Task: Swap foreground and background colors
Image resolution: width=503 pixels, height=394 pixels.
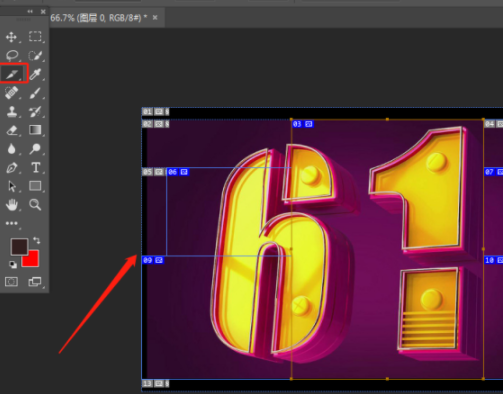Action: coord(37,240)
